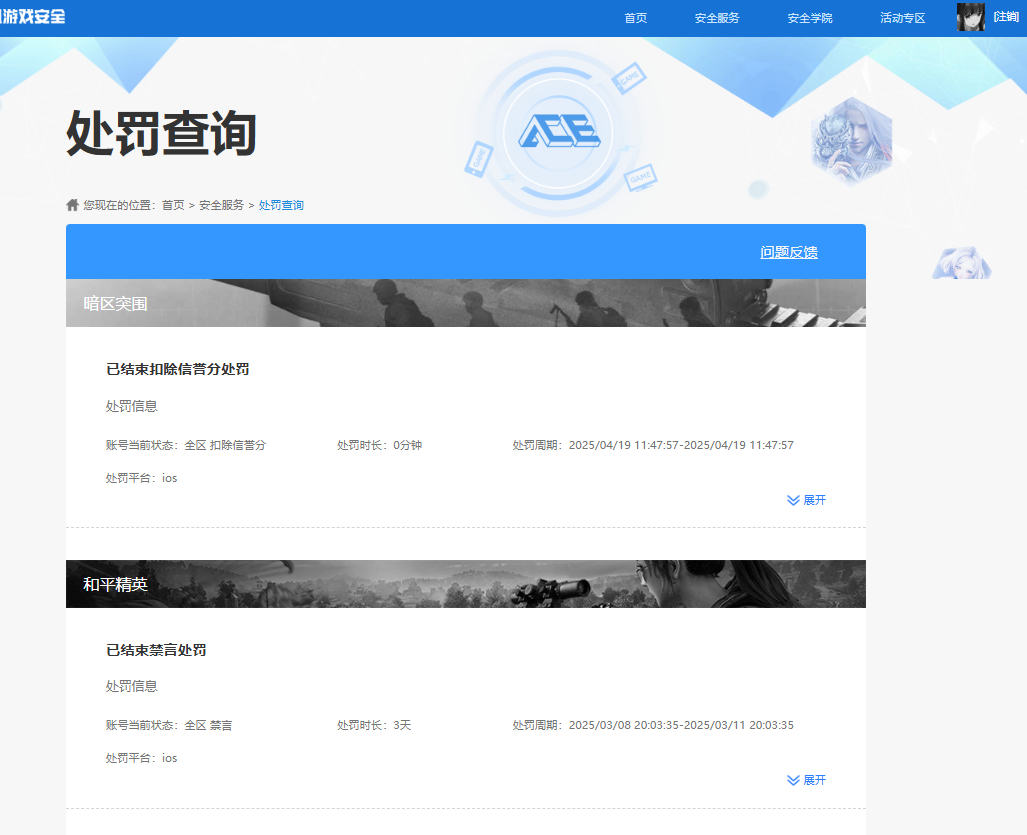Viewport: 1027px width, 835px height.
Task: Click the home icon in the breadcrumb
Action: [72, 205]
